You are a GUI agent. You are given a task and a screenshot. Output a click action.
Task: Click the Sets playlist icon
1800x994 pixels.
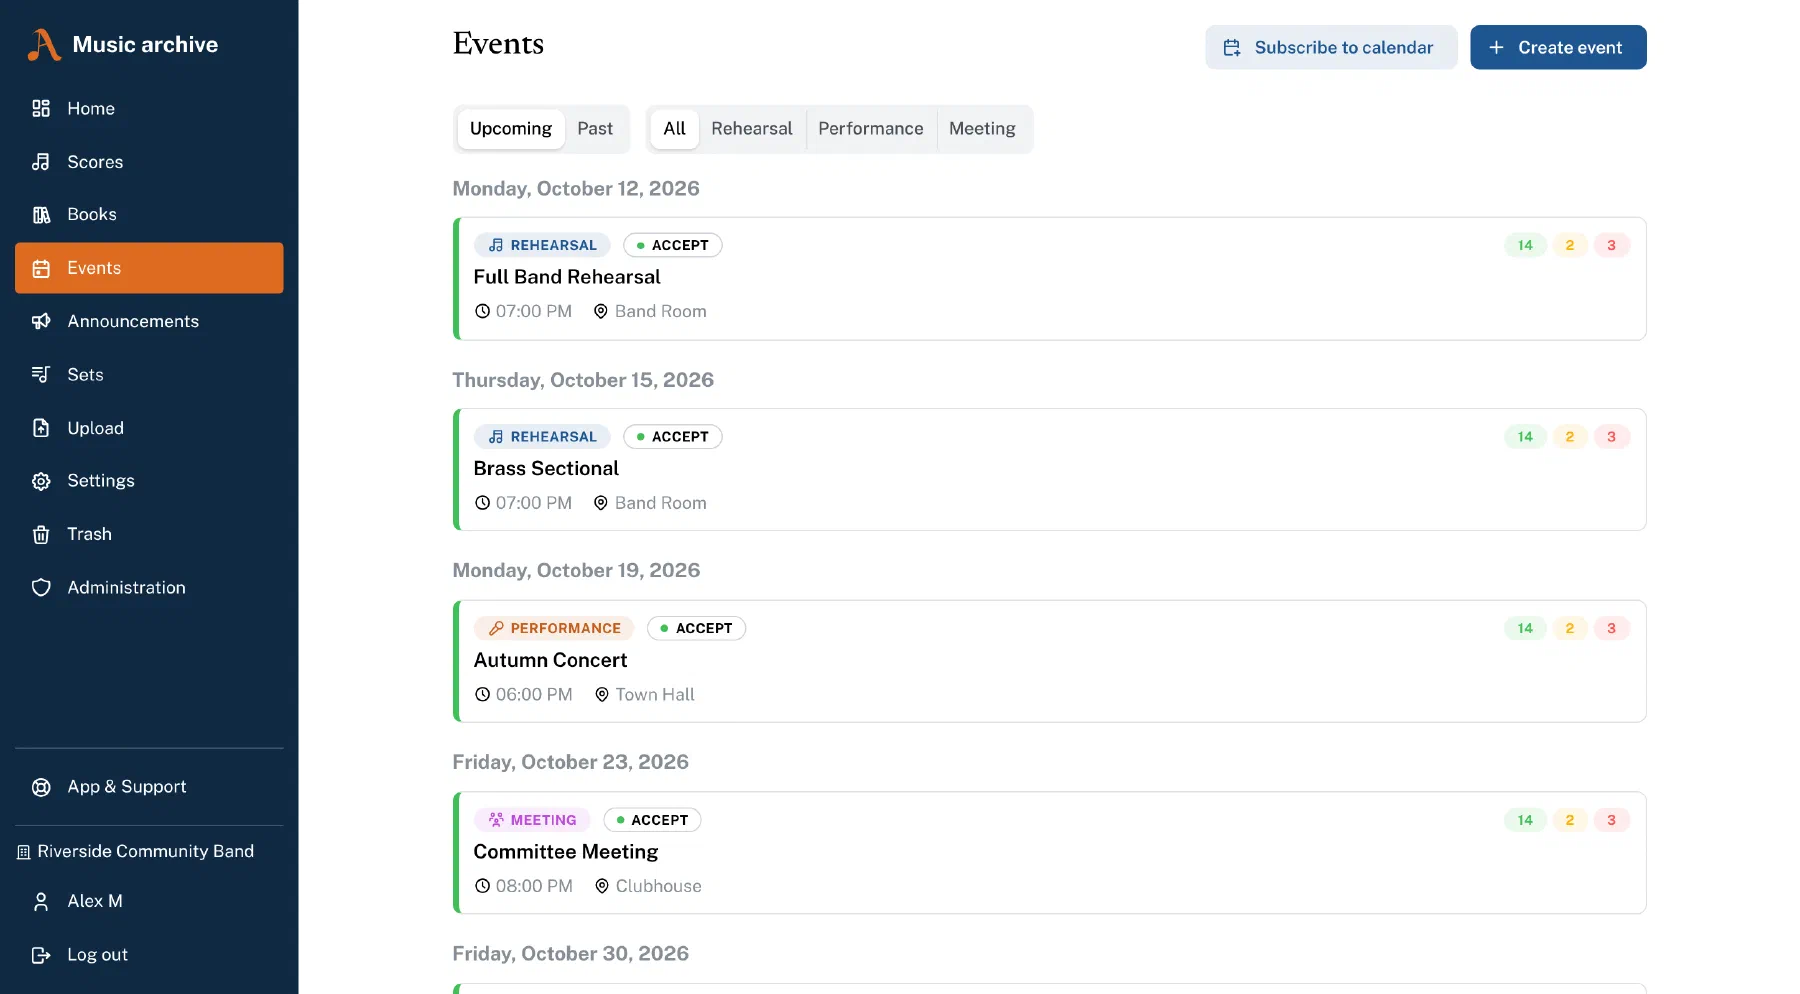point(41,374)
